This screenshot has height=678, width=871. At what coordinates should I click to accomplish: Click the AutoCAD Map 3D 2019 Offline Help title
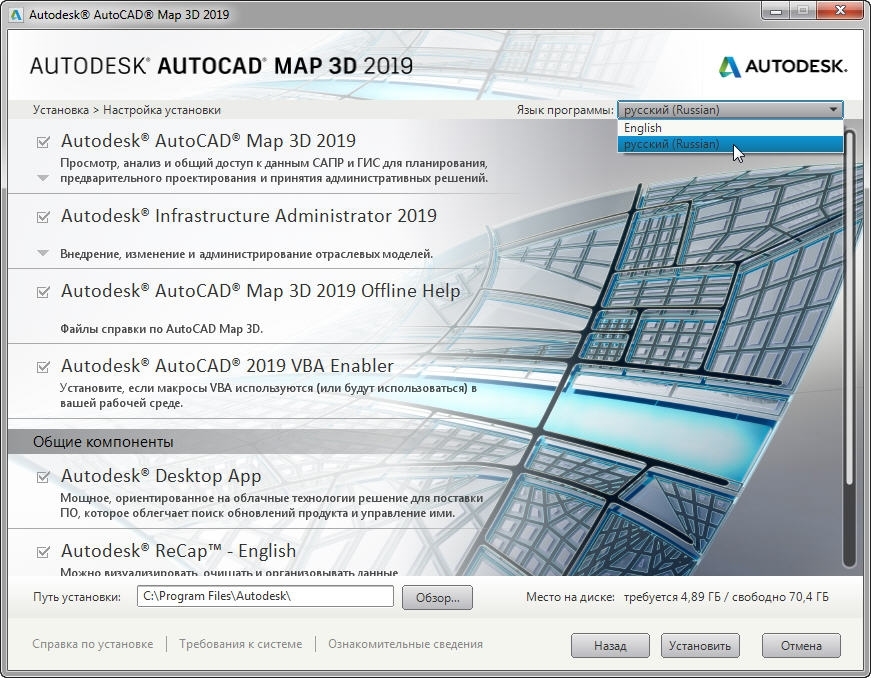point(261,291)
